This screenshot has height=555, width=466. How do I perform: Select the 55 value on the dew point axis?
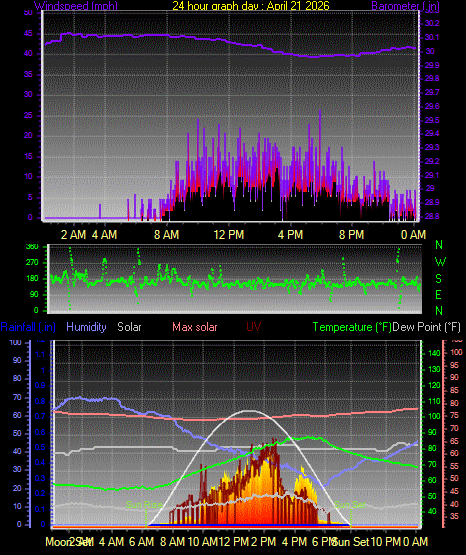click(x=454, y=466)
